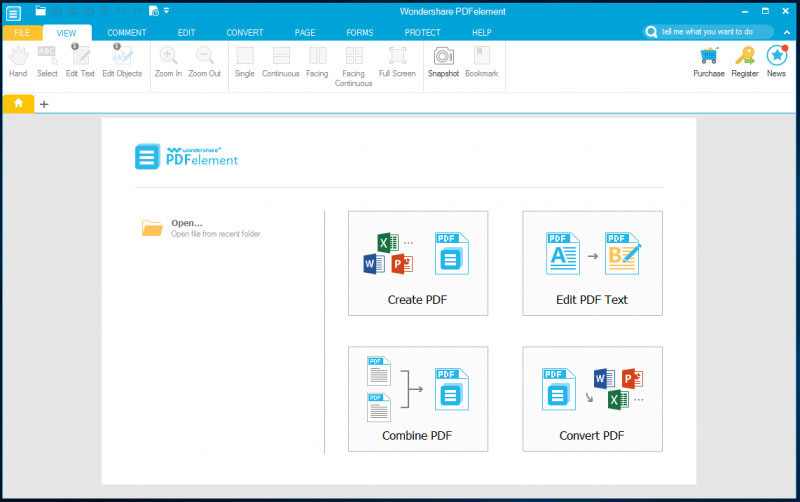800x502 pixels.
Task: Click the Edit PDF Text tile
Action: click(x=592, y=263)
